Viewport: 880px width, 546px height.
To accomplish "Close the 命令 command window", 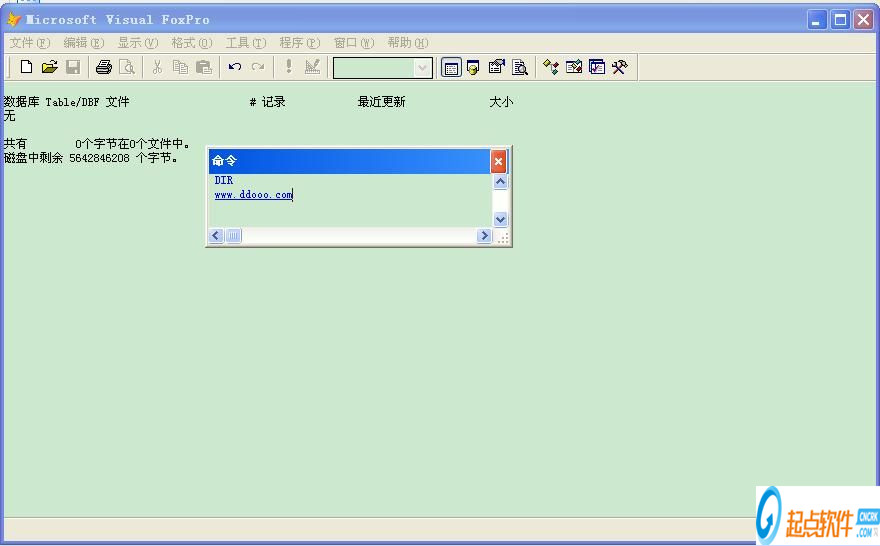I will (x=498, y=162).
